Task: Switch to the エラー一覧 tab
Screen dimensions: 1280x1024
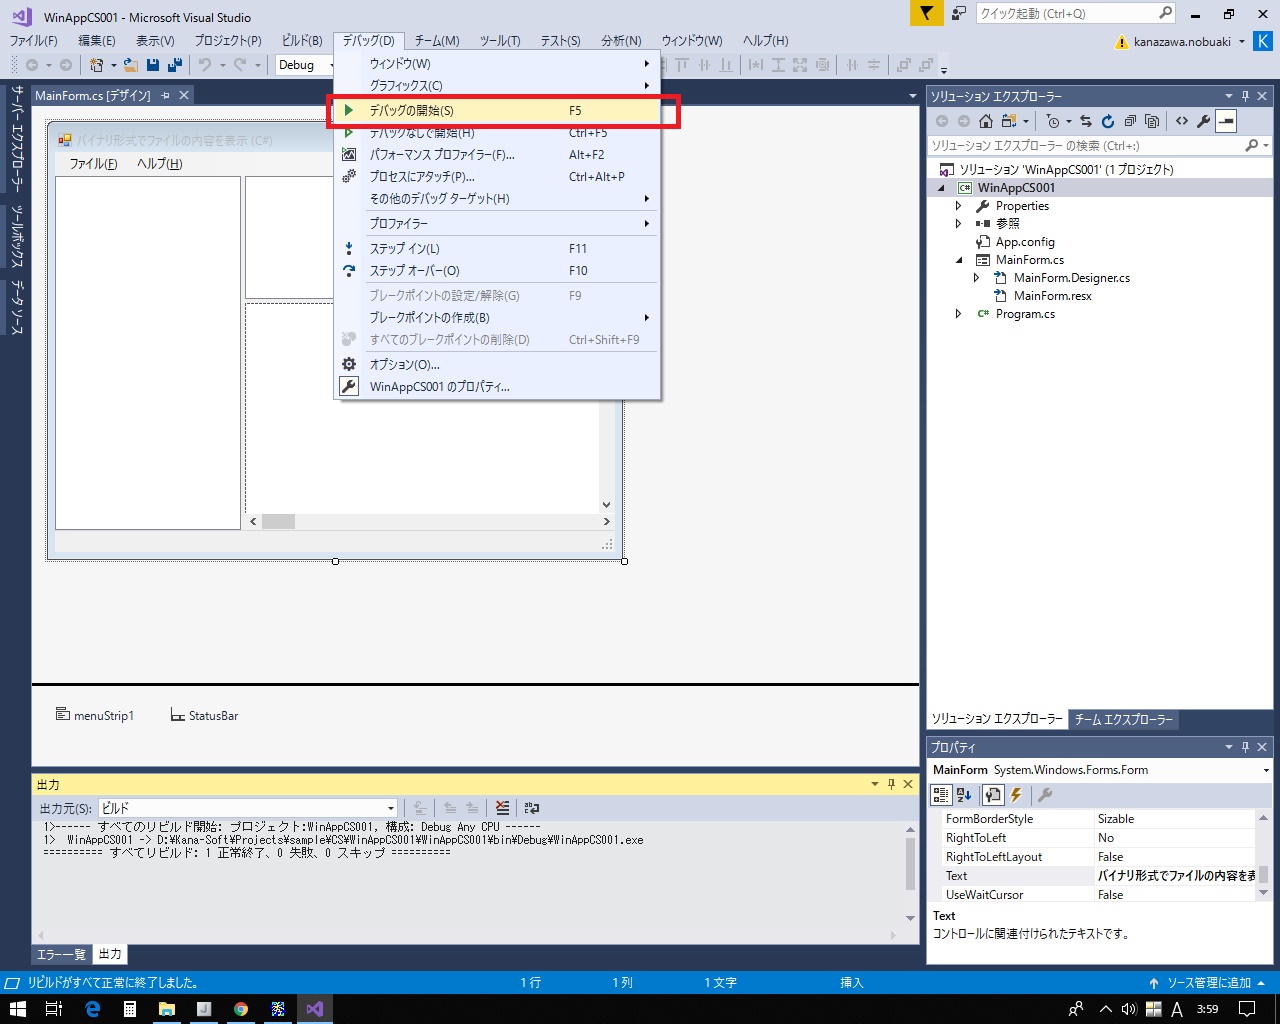Action: [x=61, y=954]
